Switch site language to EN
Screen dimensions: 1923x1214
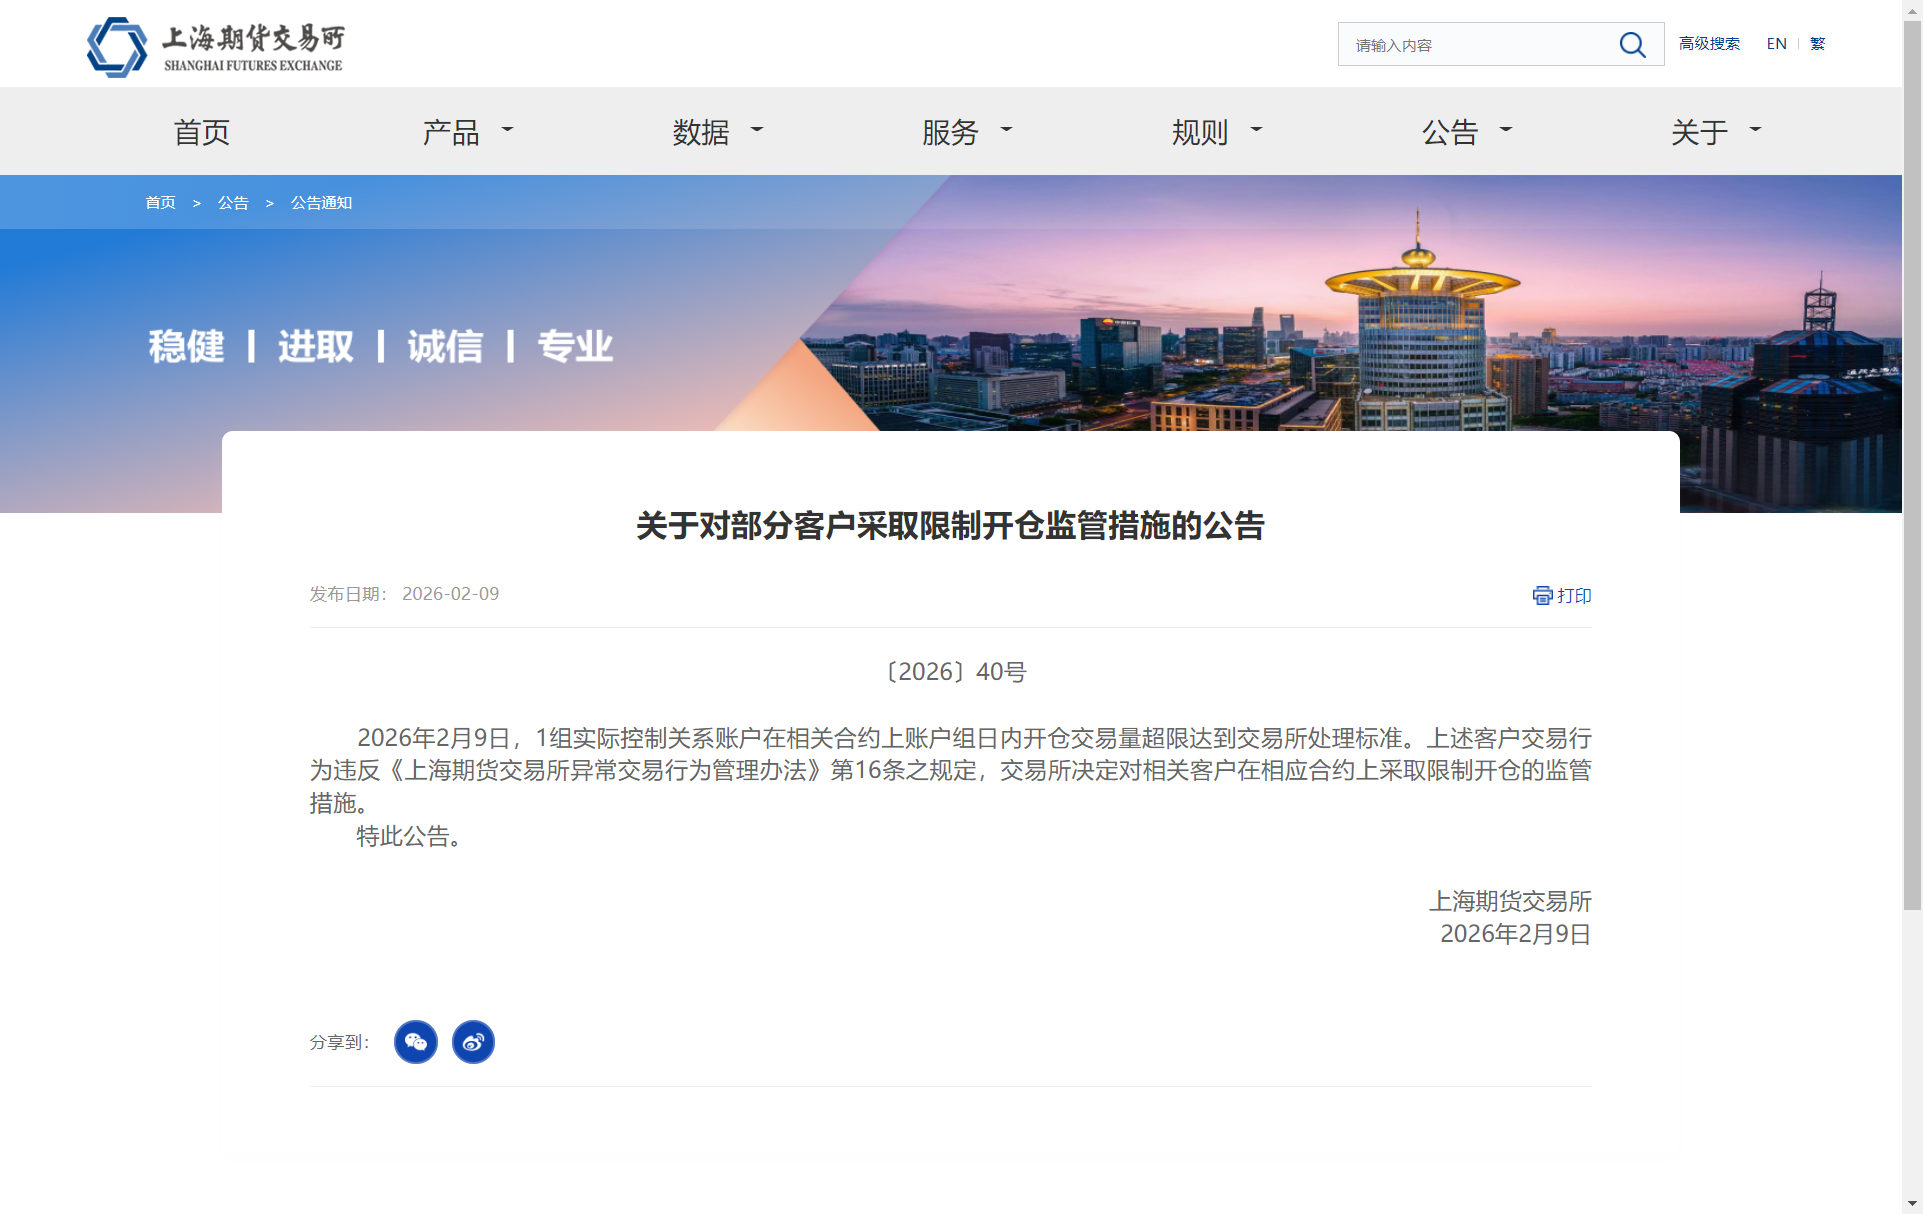(x=1776, y=44)
